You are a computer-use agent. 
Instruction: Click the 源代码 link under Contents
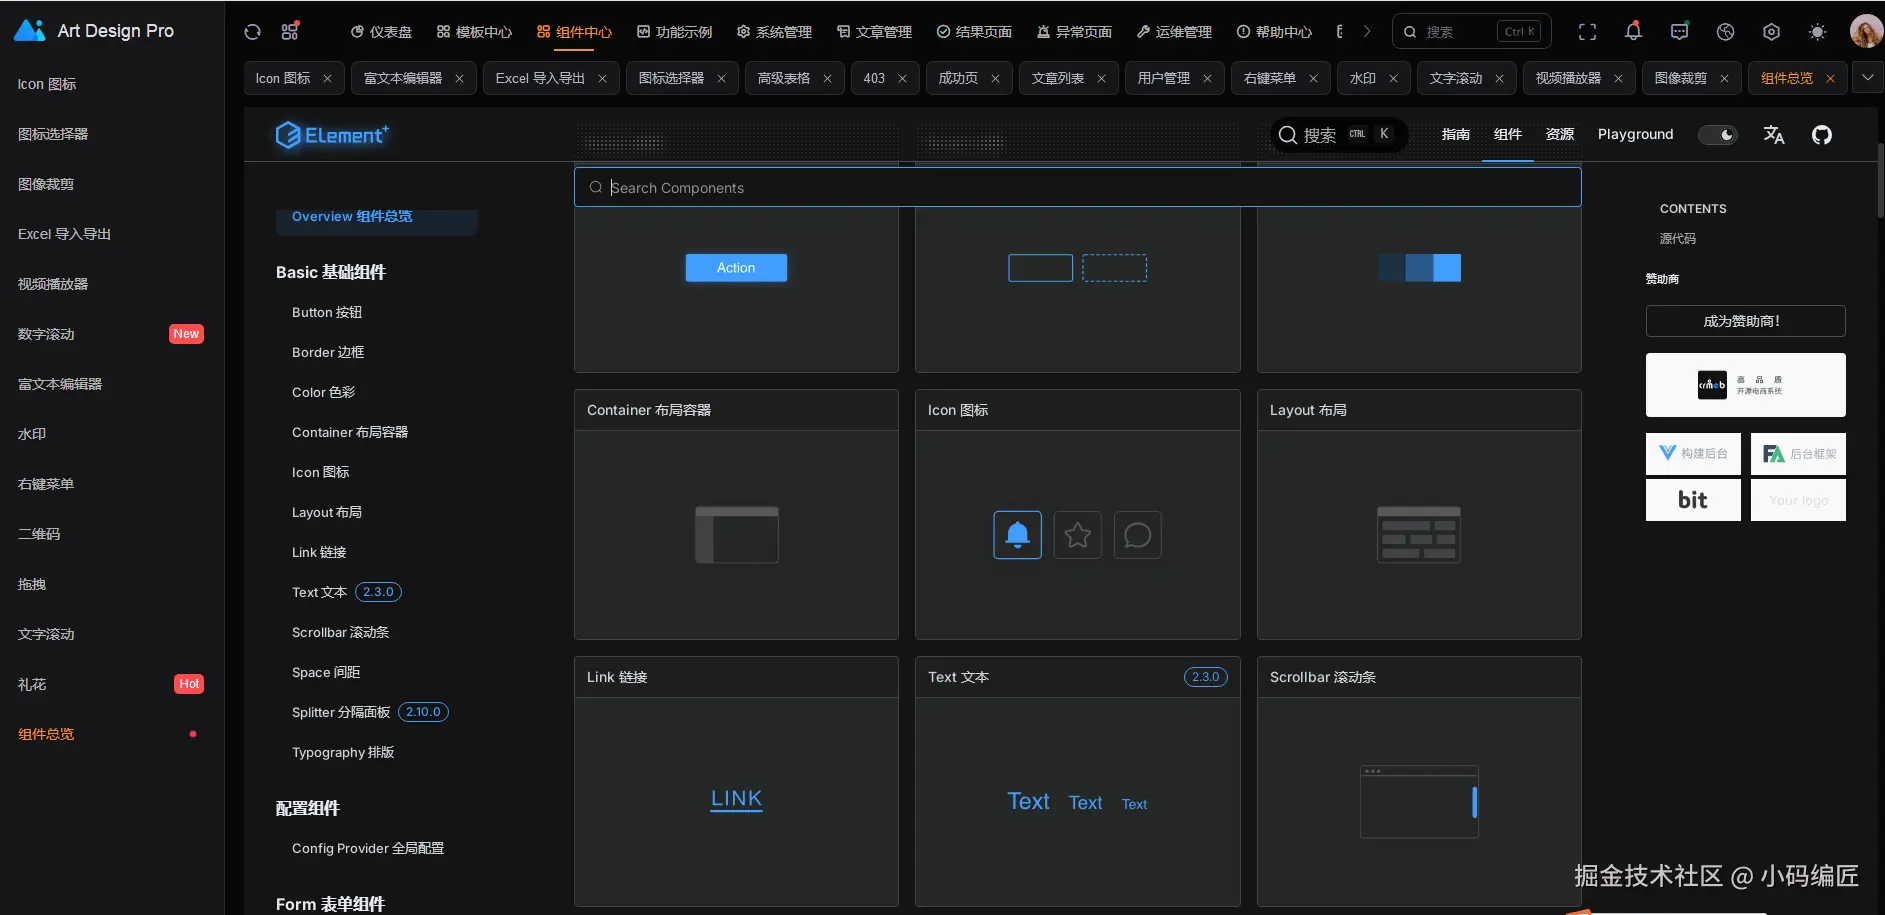click(x=1678, y=238)
